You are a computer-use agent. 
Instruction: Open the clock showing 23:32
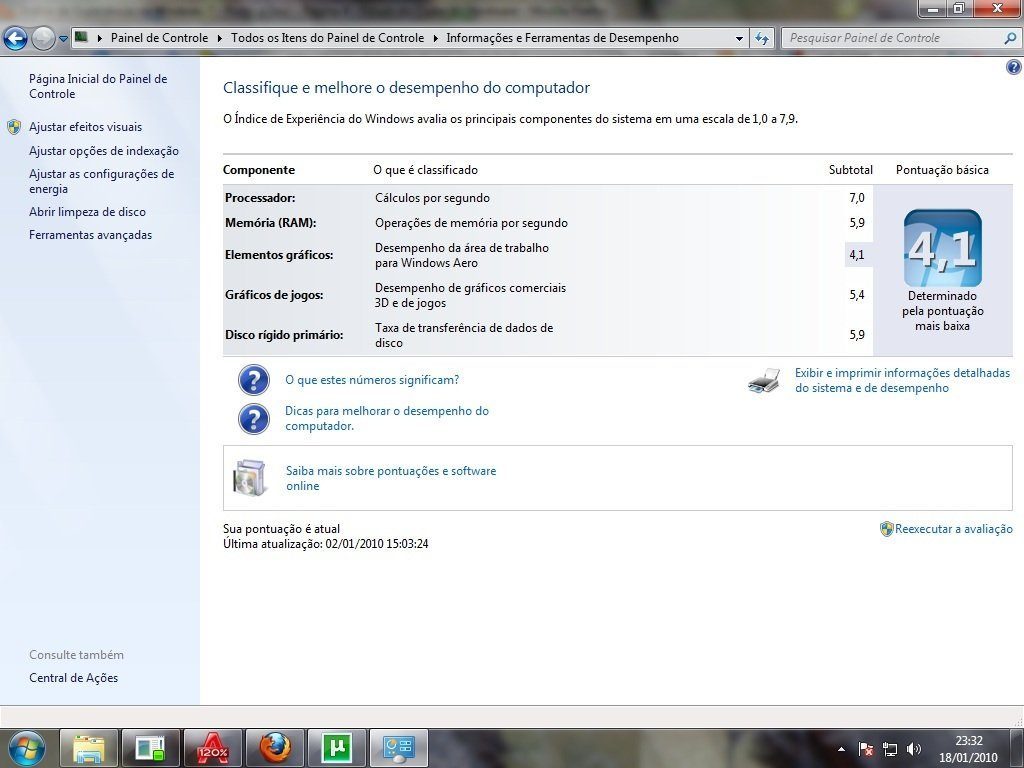pyautogui.click(x=968, y=749)
